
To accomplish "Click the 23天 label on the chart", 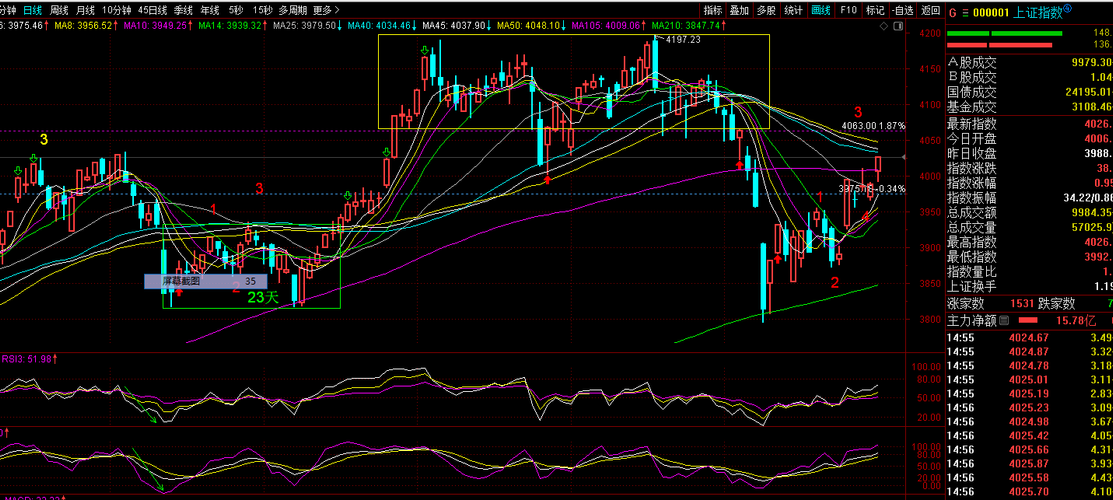I will point(263,298).
